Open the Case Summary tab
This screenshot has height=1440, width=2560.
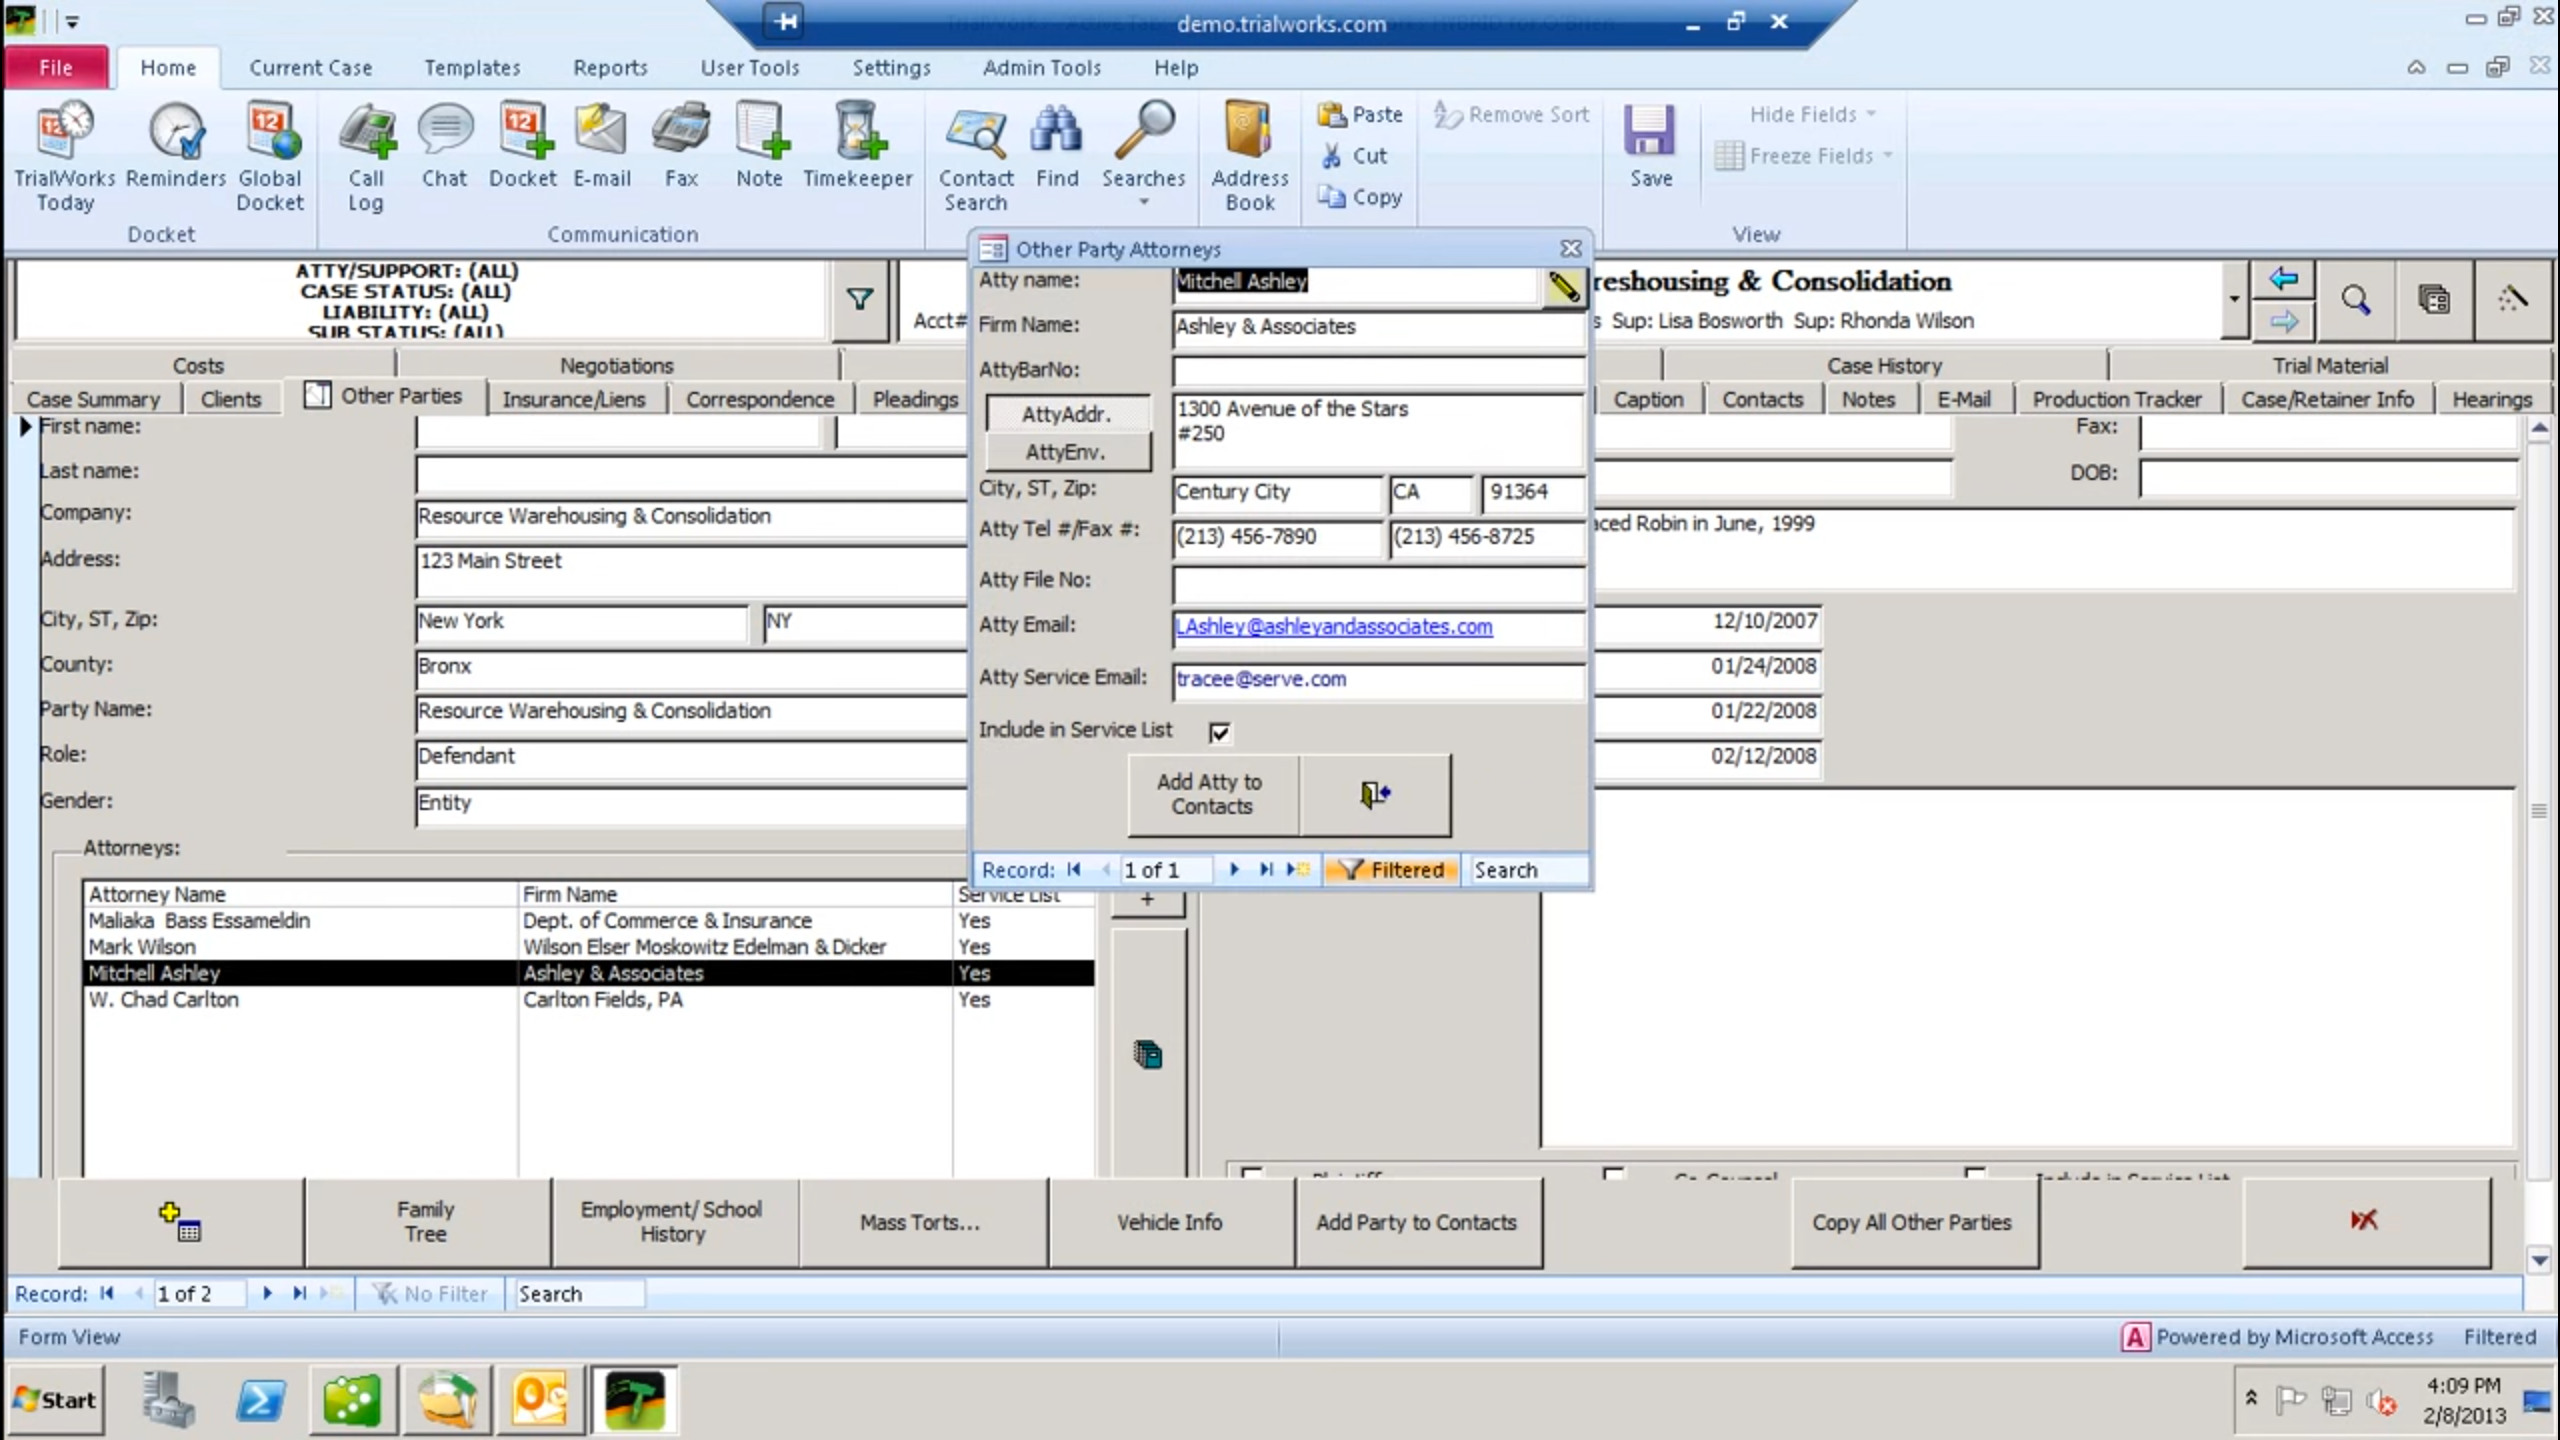tap(93, 399)
